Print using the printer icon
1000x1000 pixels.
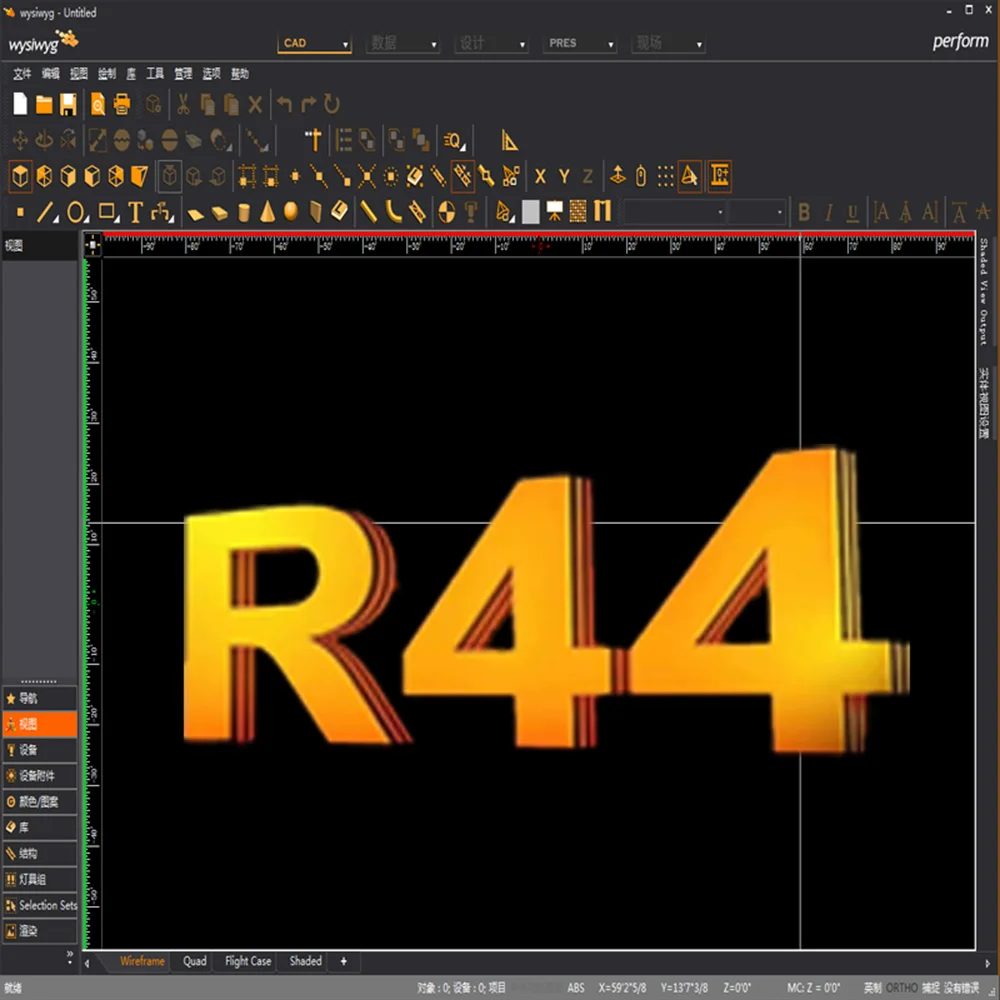coord(122,104)
